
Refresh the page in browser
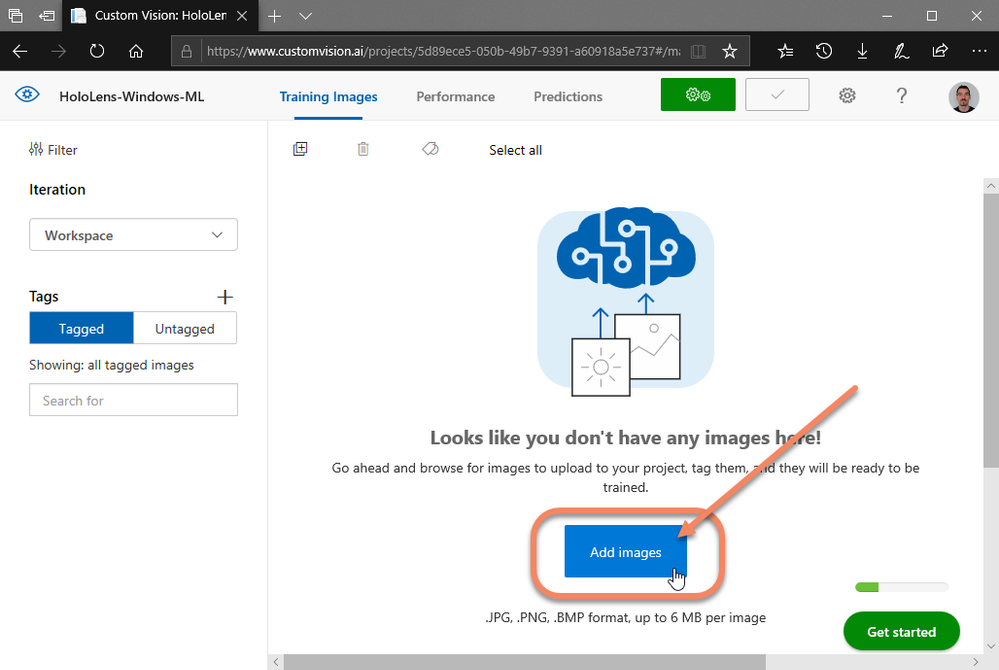click(x=97, y=51)
